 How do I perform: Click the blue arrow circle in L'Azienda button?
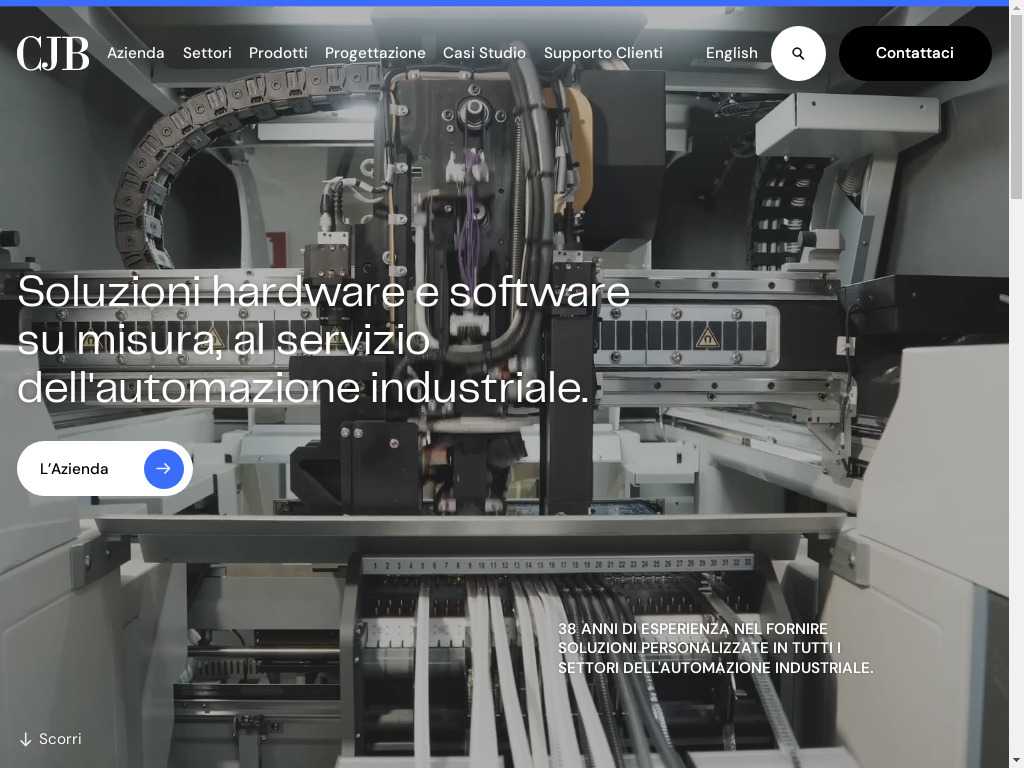point(163,468)
